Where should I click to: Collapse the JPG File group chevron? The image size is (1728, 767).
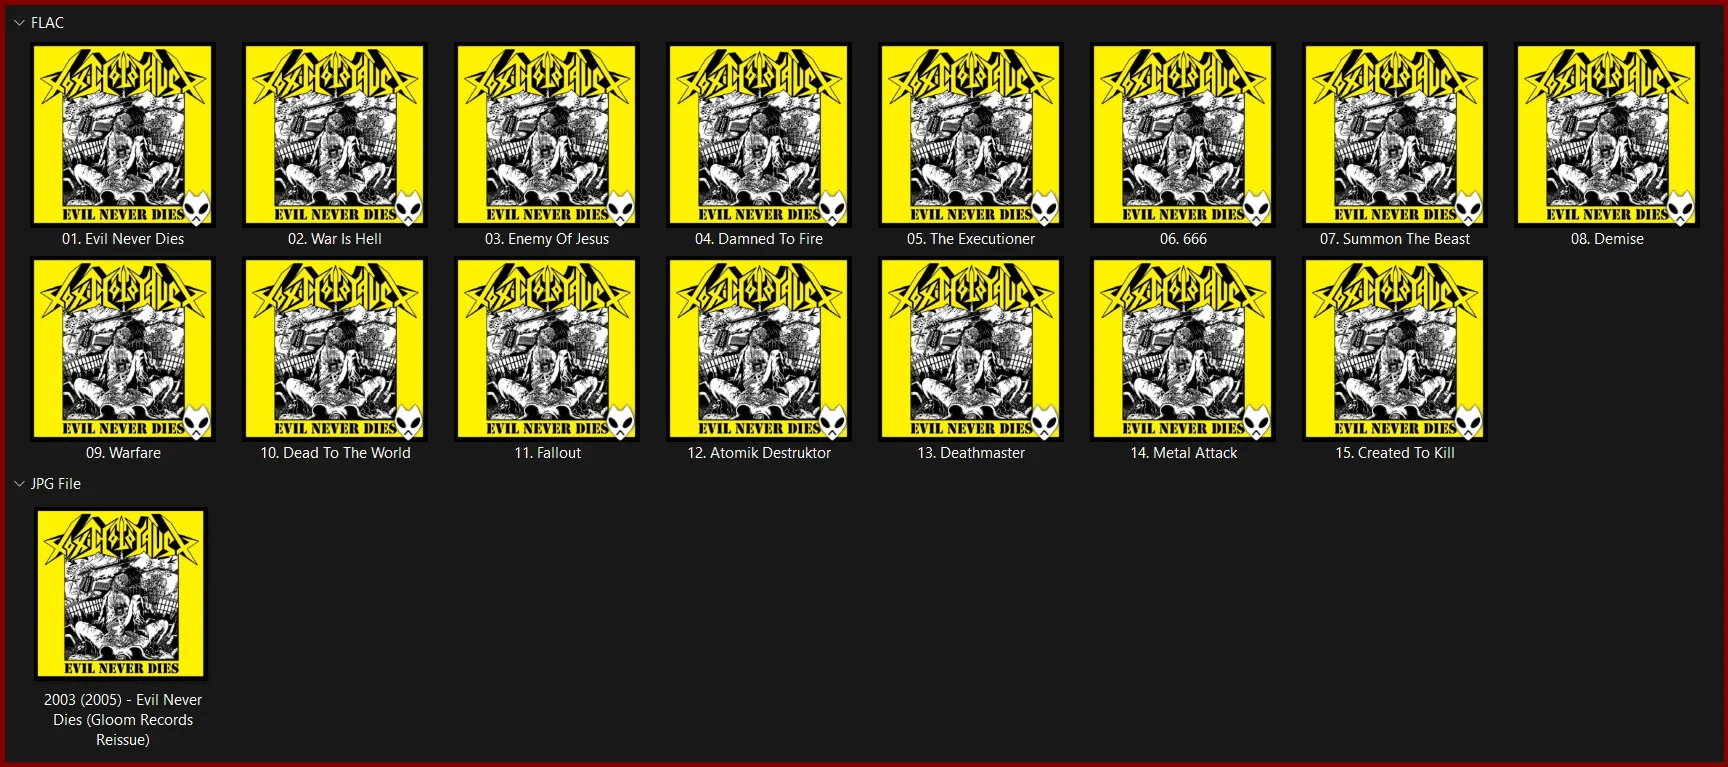[19, 484]
